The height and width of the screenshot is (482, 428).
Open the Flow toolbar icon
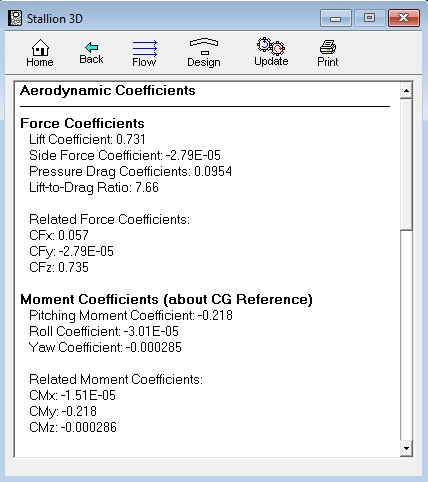click(x=144, y=53)
